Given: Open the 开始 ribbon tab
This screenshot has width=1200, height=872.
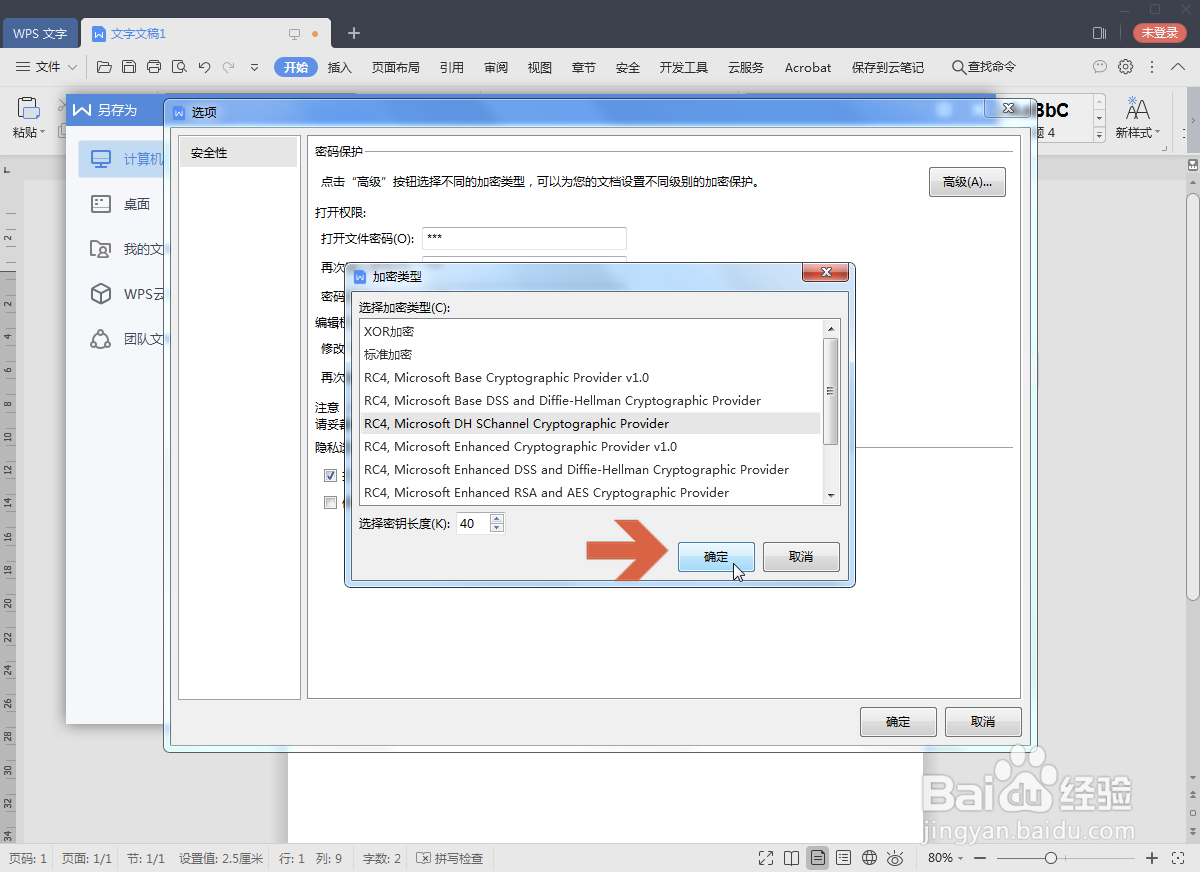Looking at the screenshot, I should (x=296, y=67).
